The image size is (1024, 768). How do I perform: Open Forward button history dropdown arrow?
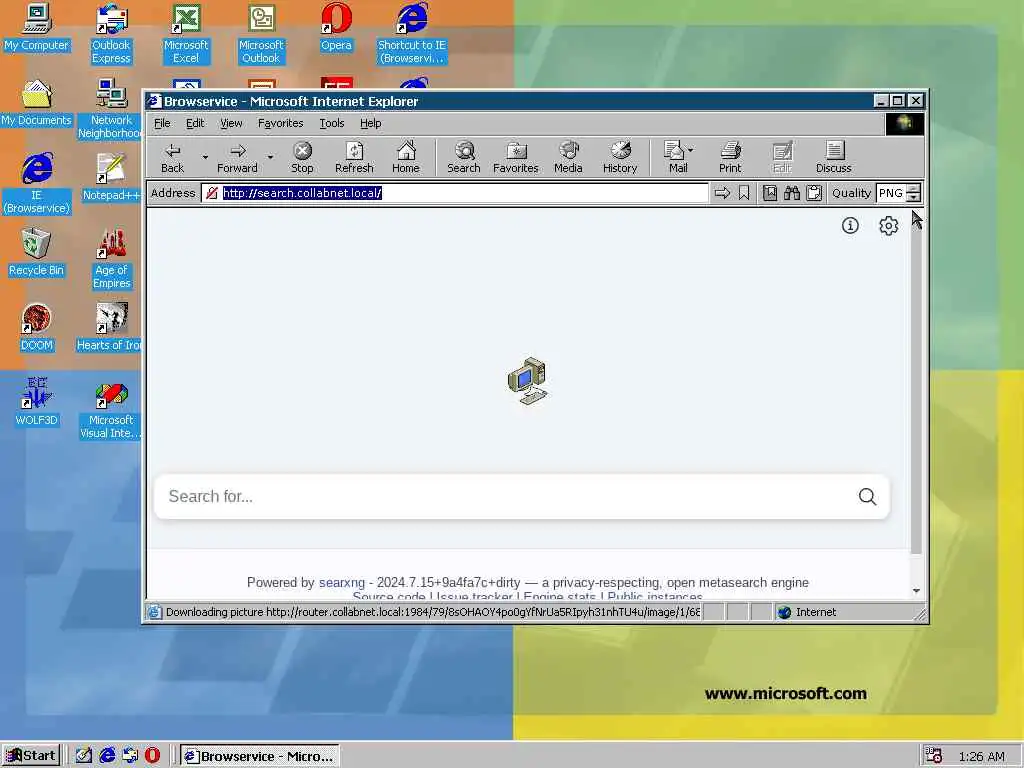pyautogui.click(x=270, y=157)
